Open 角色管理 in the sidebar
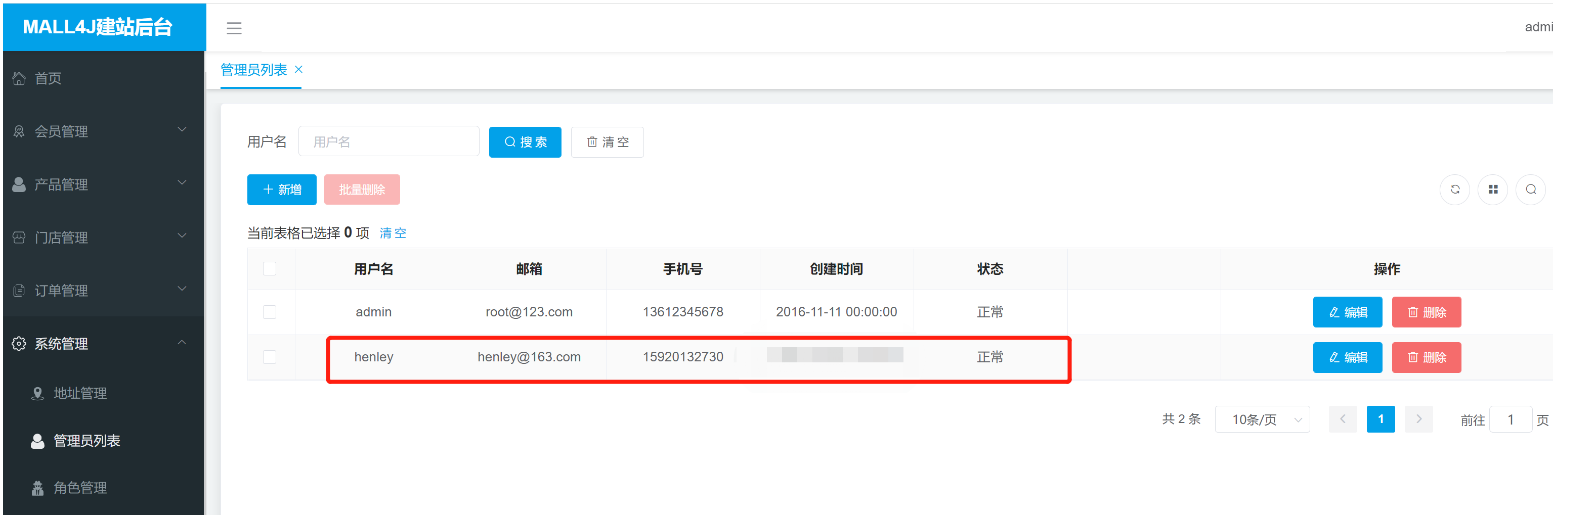Screen dimensions: 1573x515 [80, 488]
